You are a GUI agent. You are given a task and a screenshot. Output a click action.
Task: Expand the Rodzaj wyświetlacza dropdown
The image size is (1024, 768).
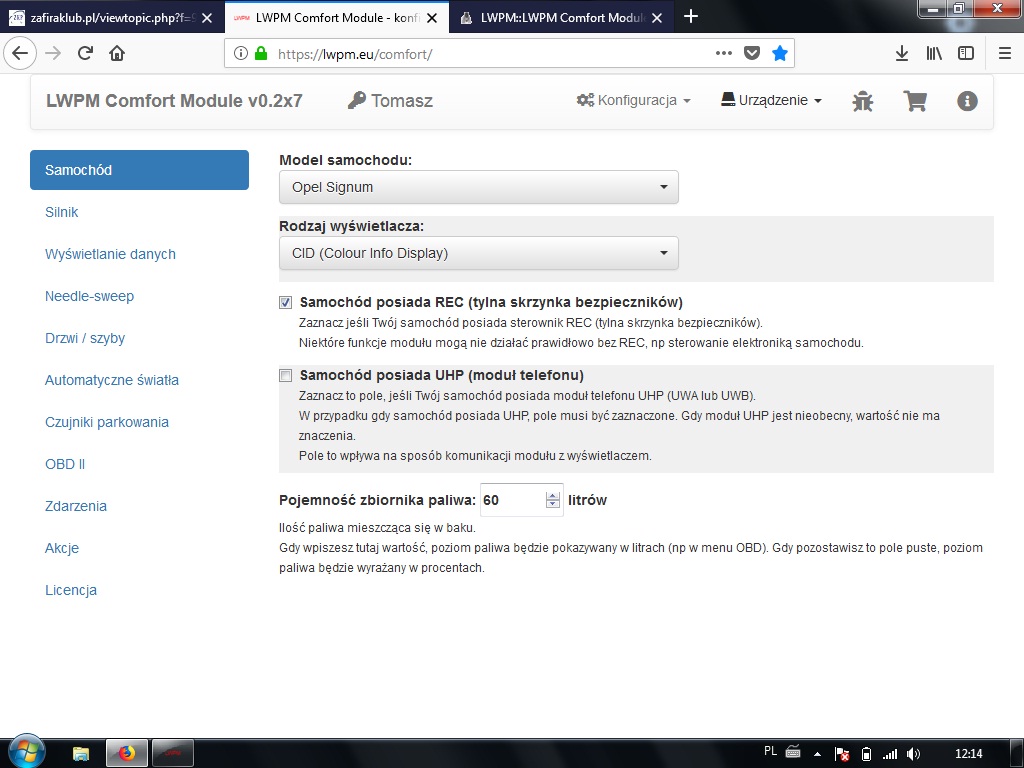pyautogui.click(x=478, y=253)
